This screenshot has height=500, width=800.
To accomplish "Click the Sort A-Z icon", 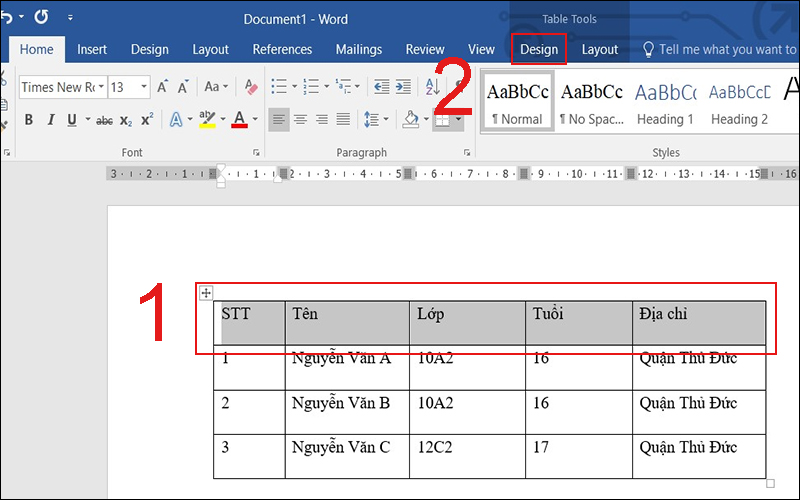I will [x=433, y=87].
